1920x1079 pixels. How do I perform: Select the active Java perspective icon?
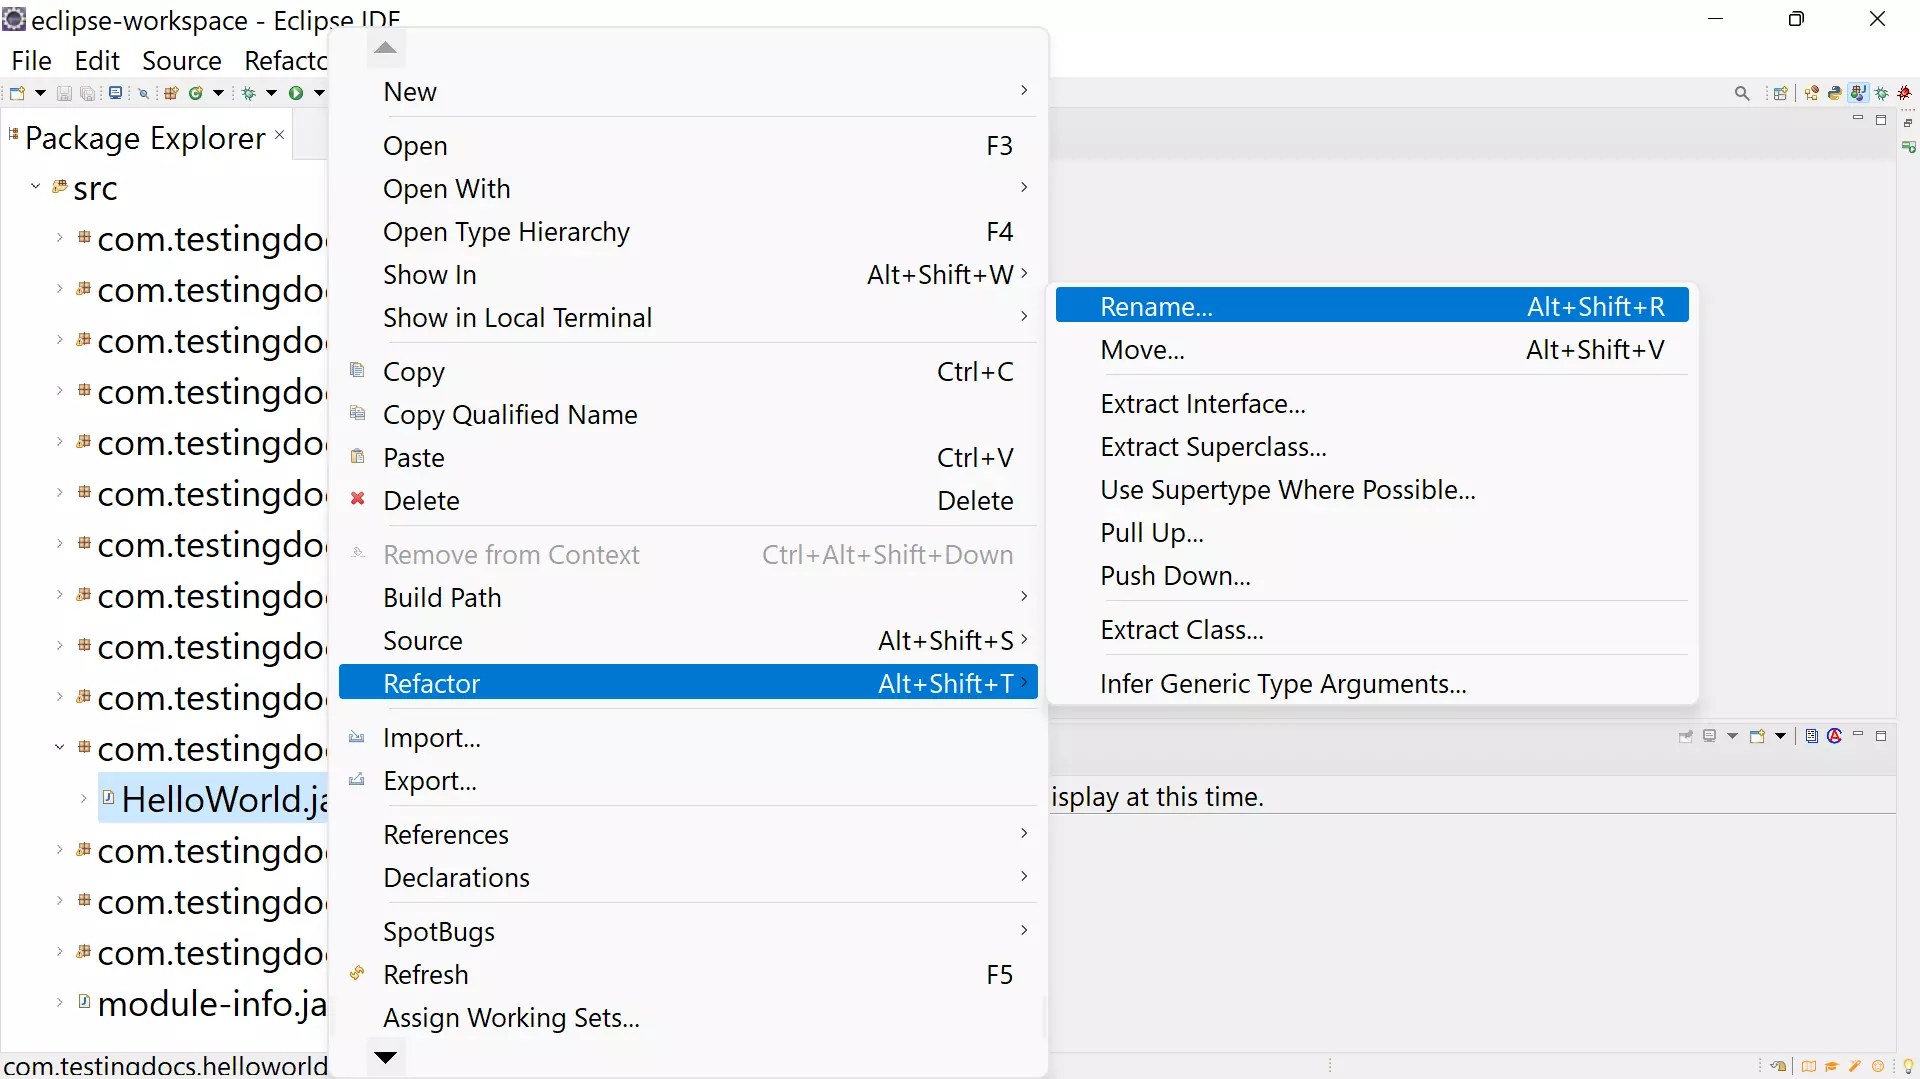click(x=1857, y=92)
